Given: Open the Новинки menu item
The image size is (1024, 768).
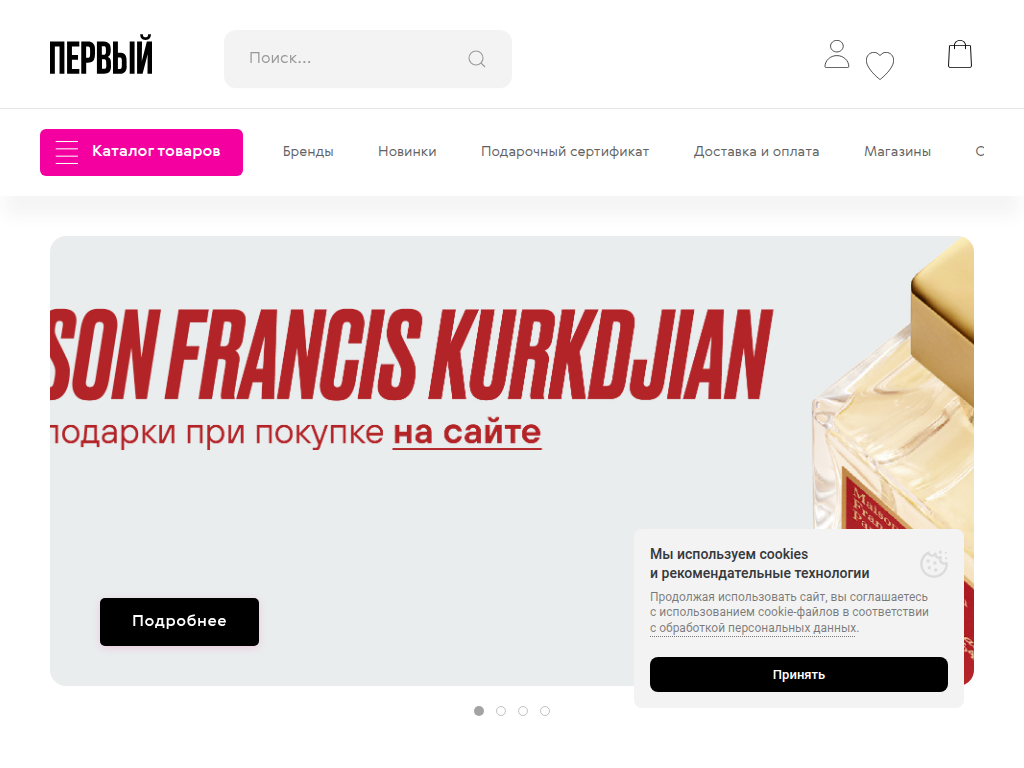Looking at the screenshot, I should pyautogui.click(x=407, y=152).
